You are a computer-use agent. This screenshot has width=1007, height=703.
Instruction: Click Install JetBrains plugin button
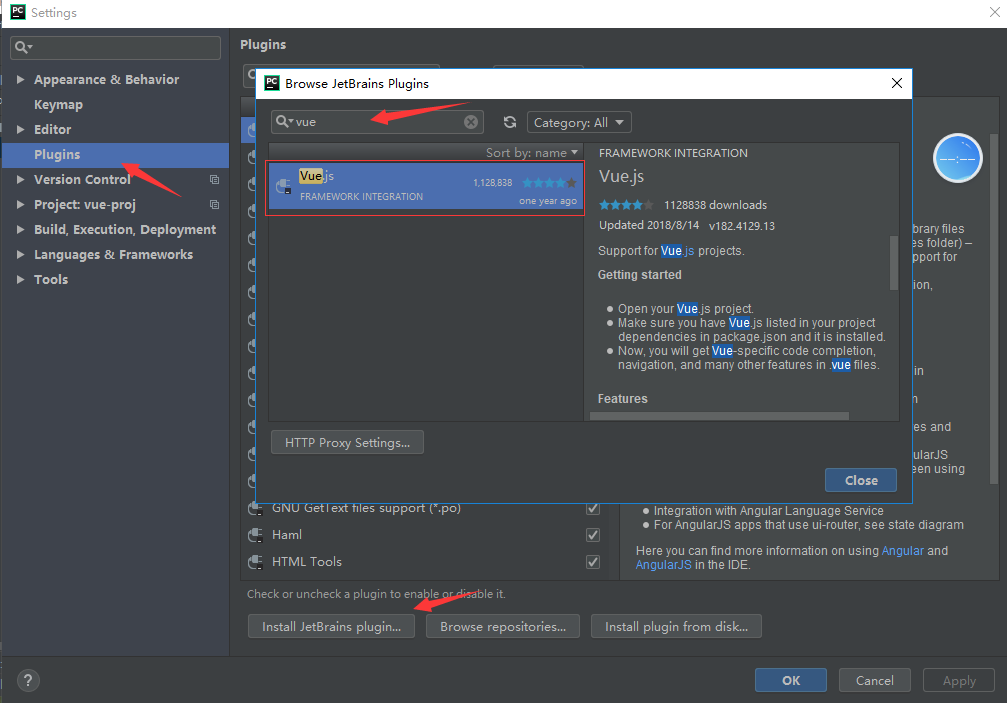point(331,627)
